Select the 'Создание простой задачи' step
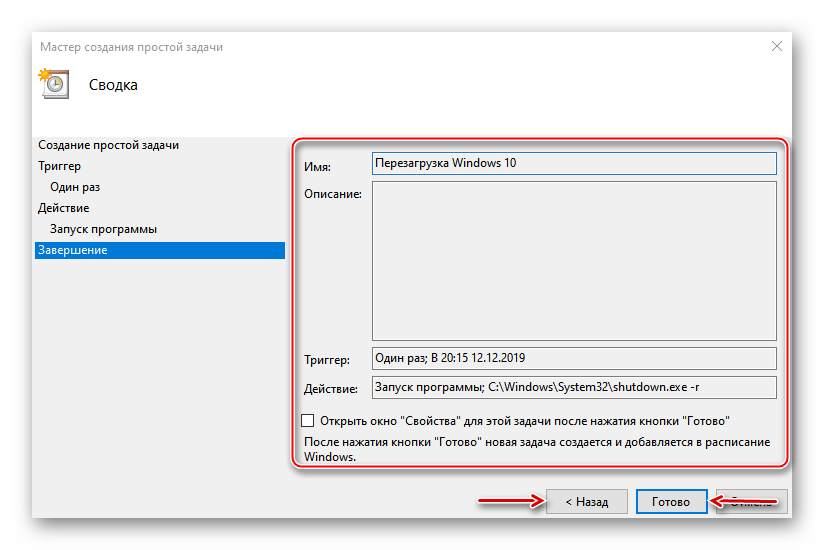Screen dimensions: 824x550 tap(108, 145)
